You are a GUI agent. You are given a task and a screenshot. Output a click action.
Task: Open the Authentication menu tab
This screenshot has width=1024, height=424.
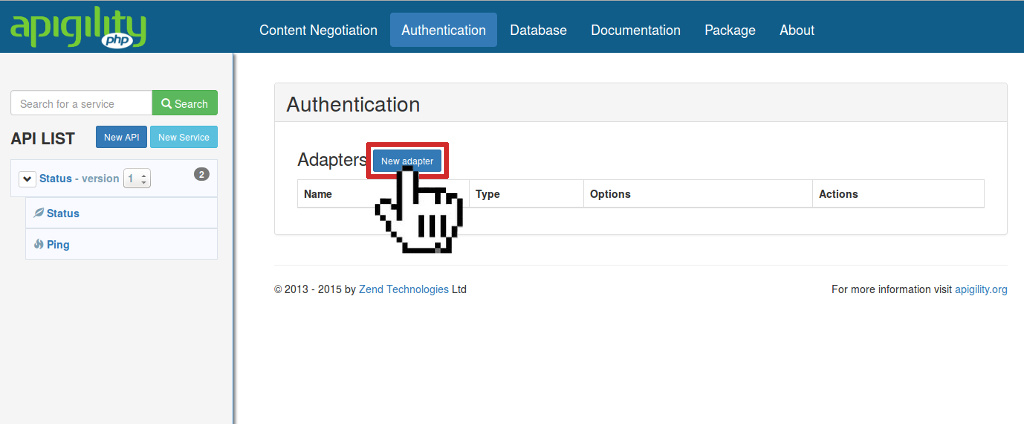(443, 30)
